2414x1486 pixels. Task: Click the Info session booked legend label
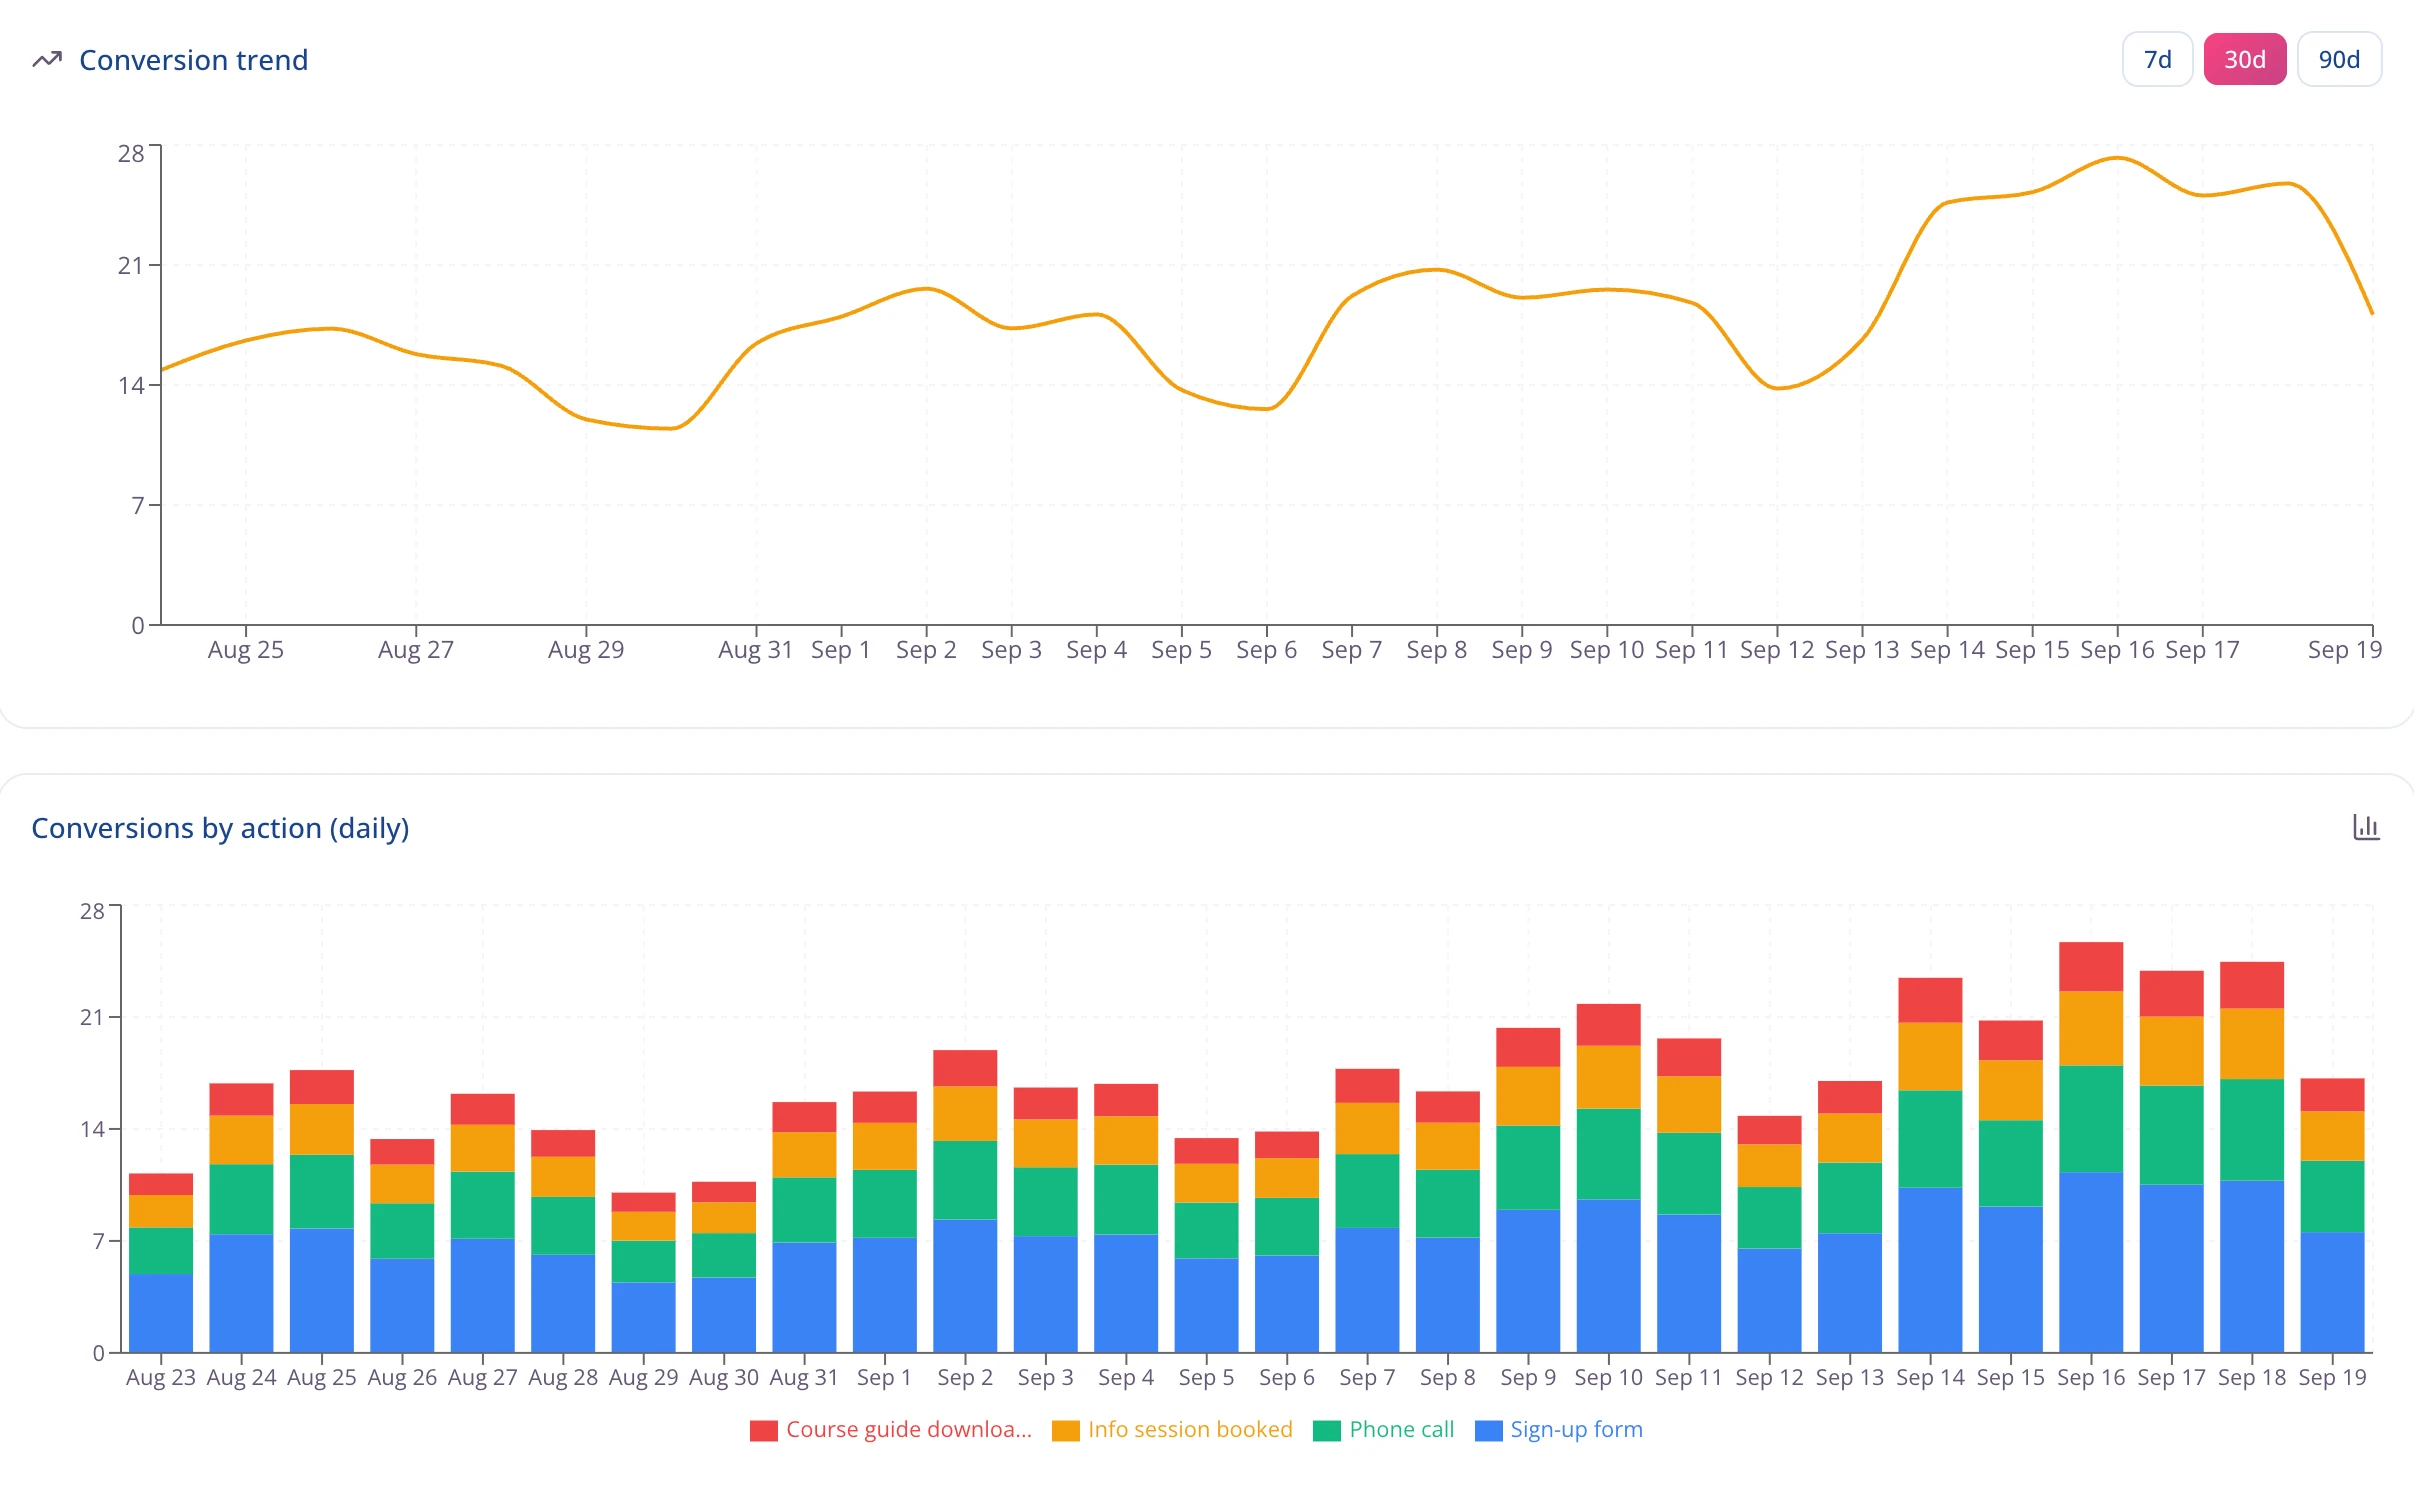click(1190, 1429)
